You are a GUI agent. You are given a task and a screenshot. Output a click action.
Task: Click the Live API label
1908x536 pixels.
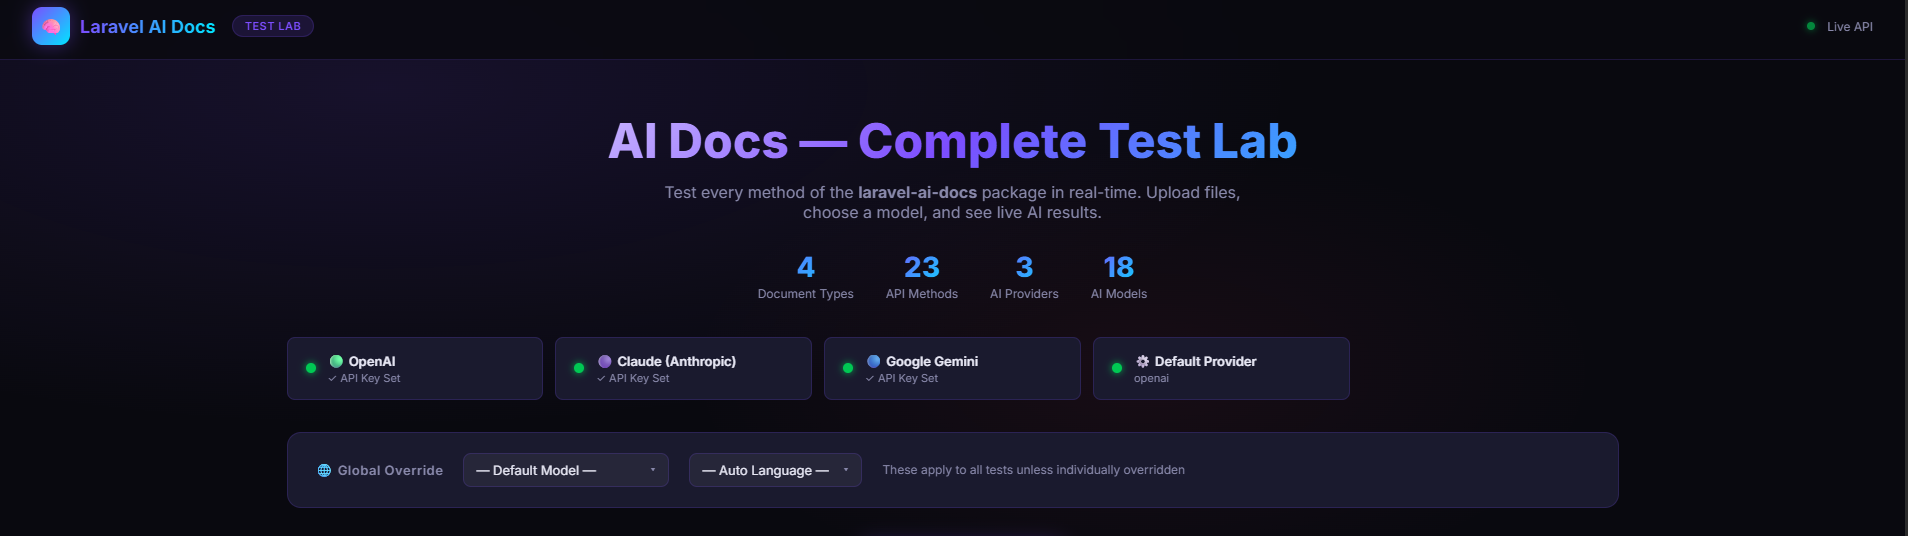click(x=1849, y=27)
